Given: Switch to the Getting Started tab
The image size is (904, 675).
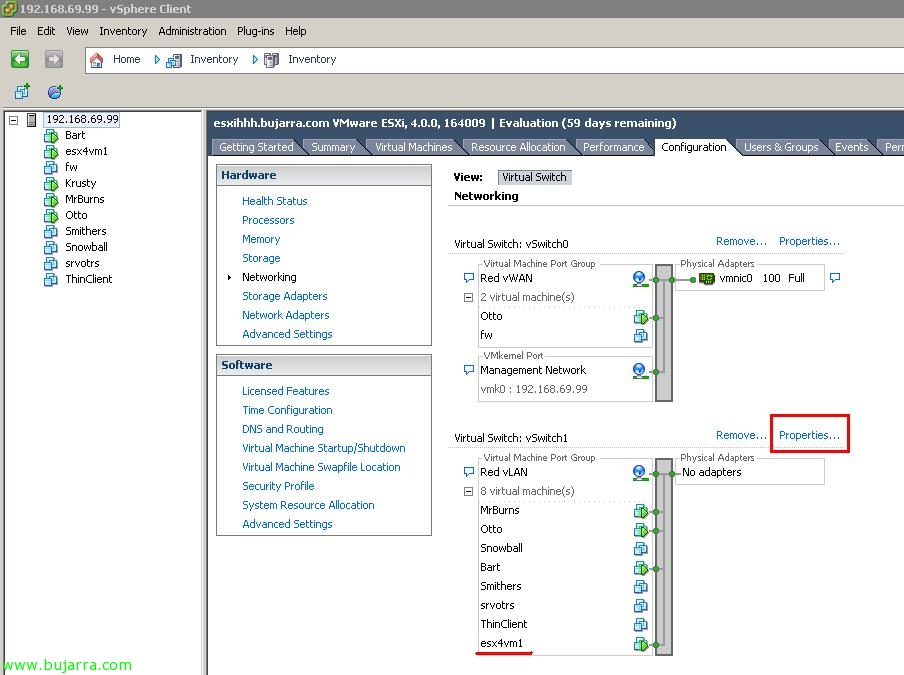Looking at the screenshot, I should [256, 147].
